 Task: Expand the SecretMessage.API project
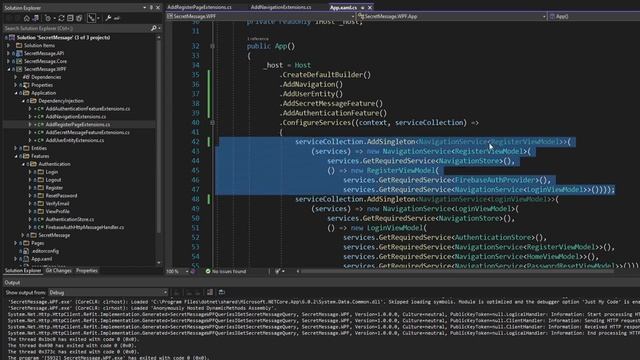[x=9, y=53]
